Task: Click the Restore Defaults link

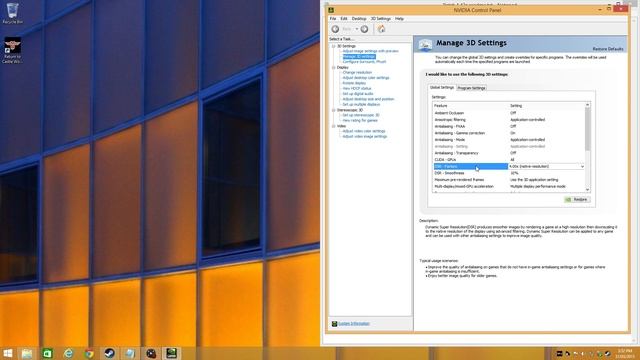Action: click(608, 49)
